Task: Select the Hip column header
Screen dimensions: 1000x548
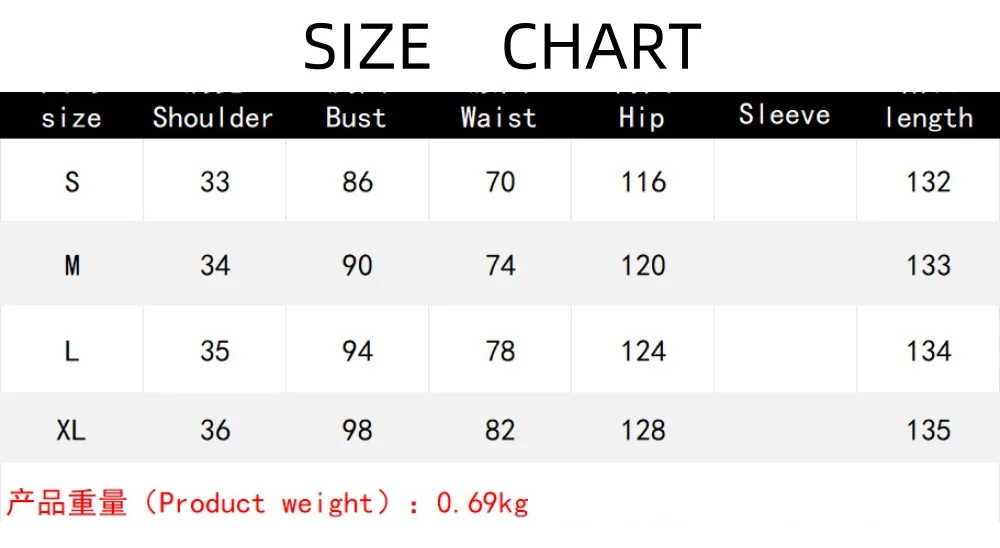Action: pos(642,117)
